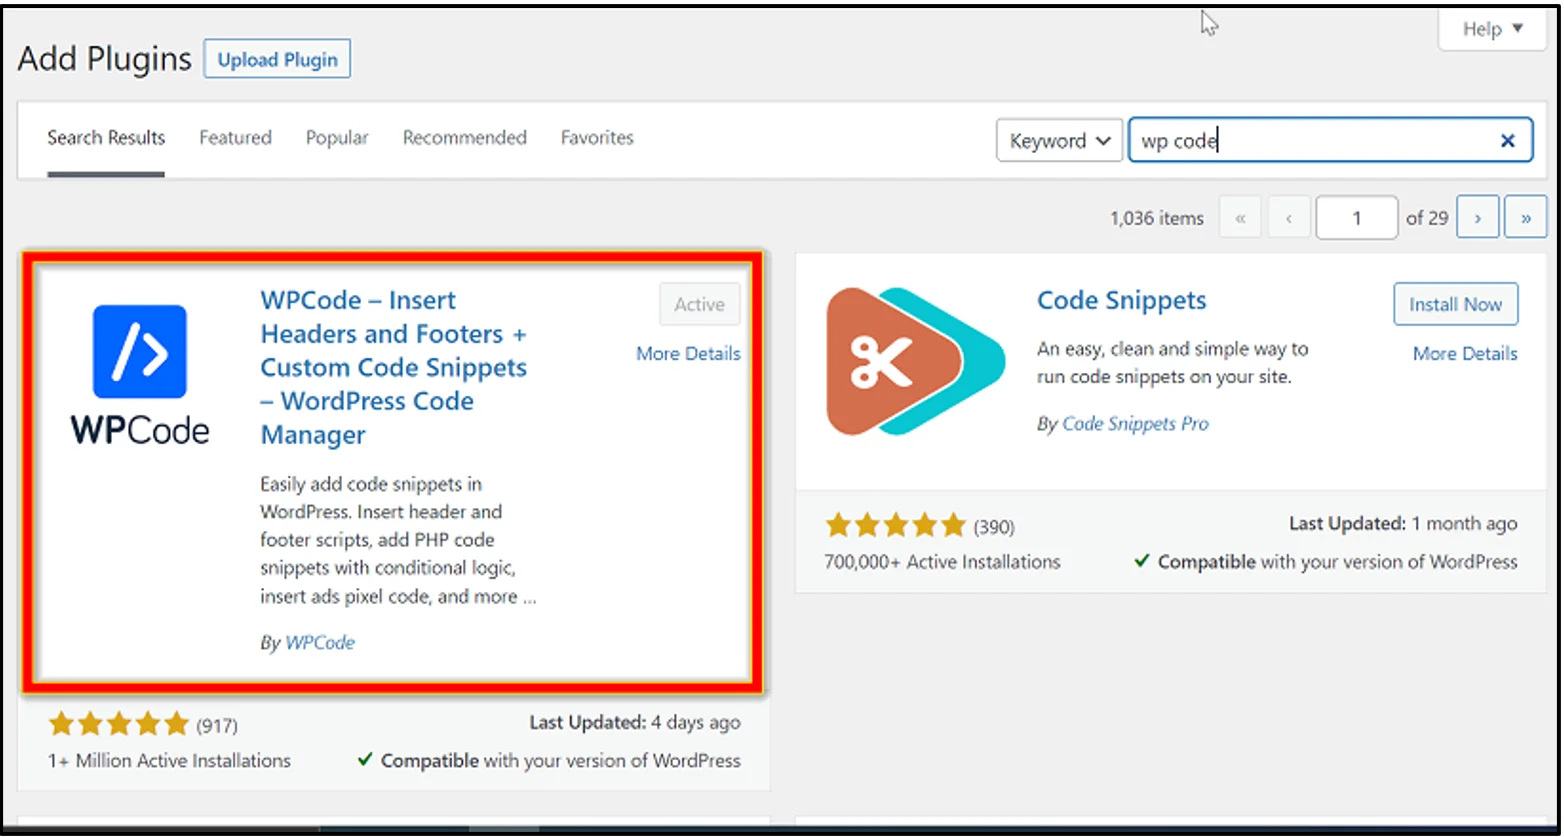Open More Details for Code Snippets

[x=1464, y=354]
